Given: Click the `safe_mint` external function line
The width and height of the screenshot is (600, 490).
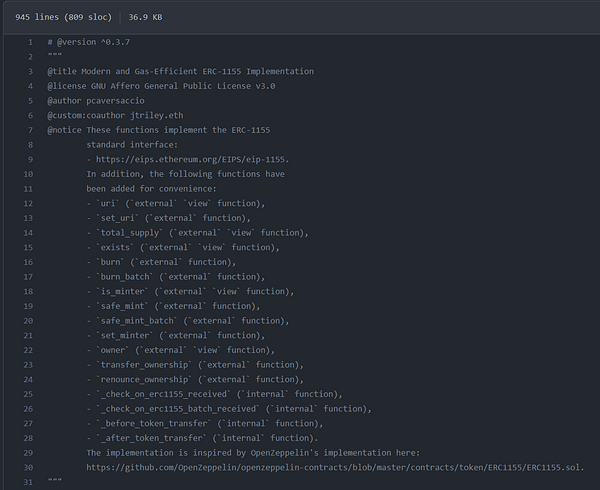Looking at the screenshot, I should (173, 306).
